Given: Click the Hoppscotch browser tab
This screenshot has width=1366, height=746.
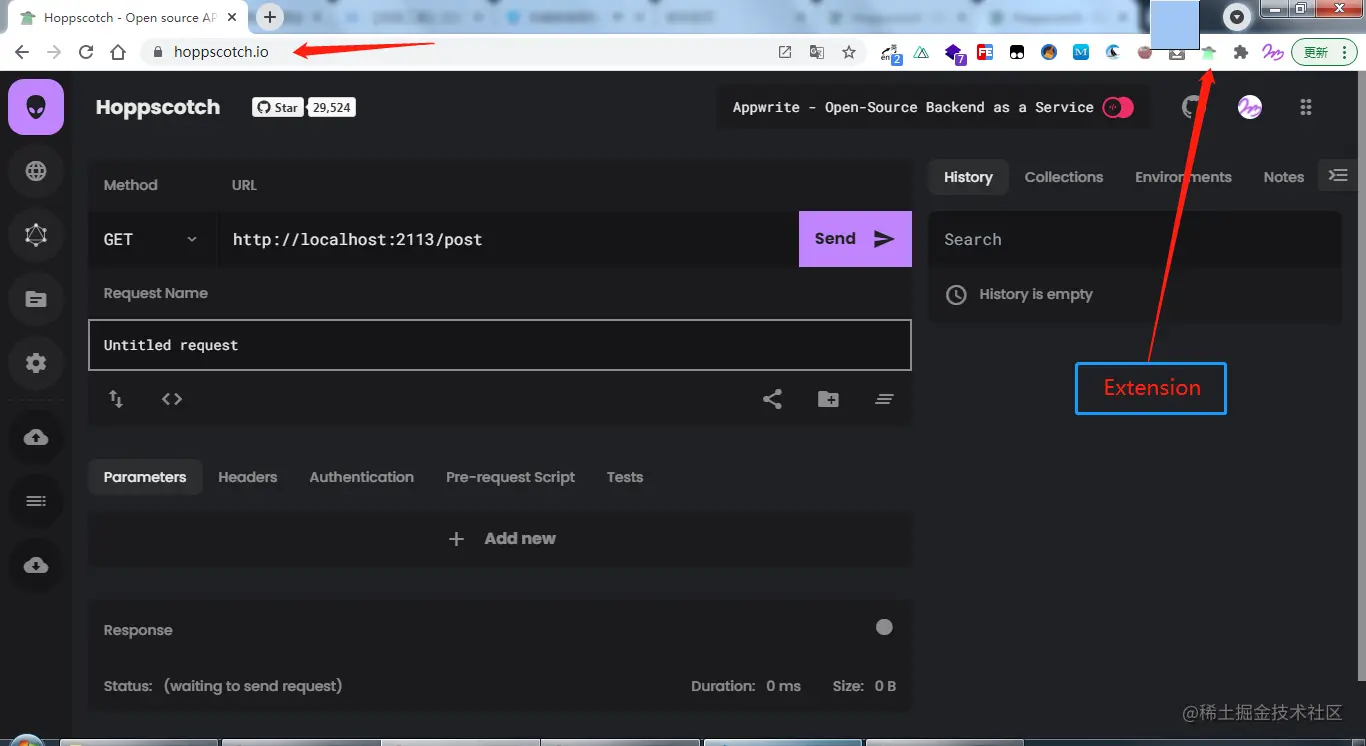Looking at the screenshot, I should click(x=130, y=18).
